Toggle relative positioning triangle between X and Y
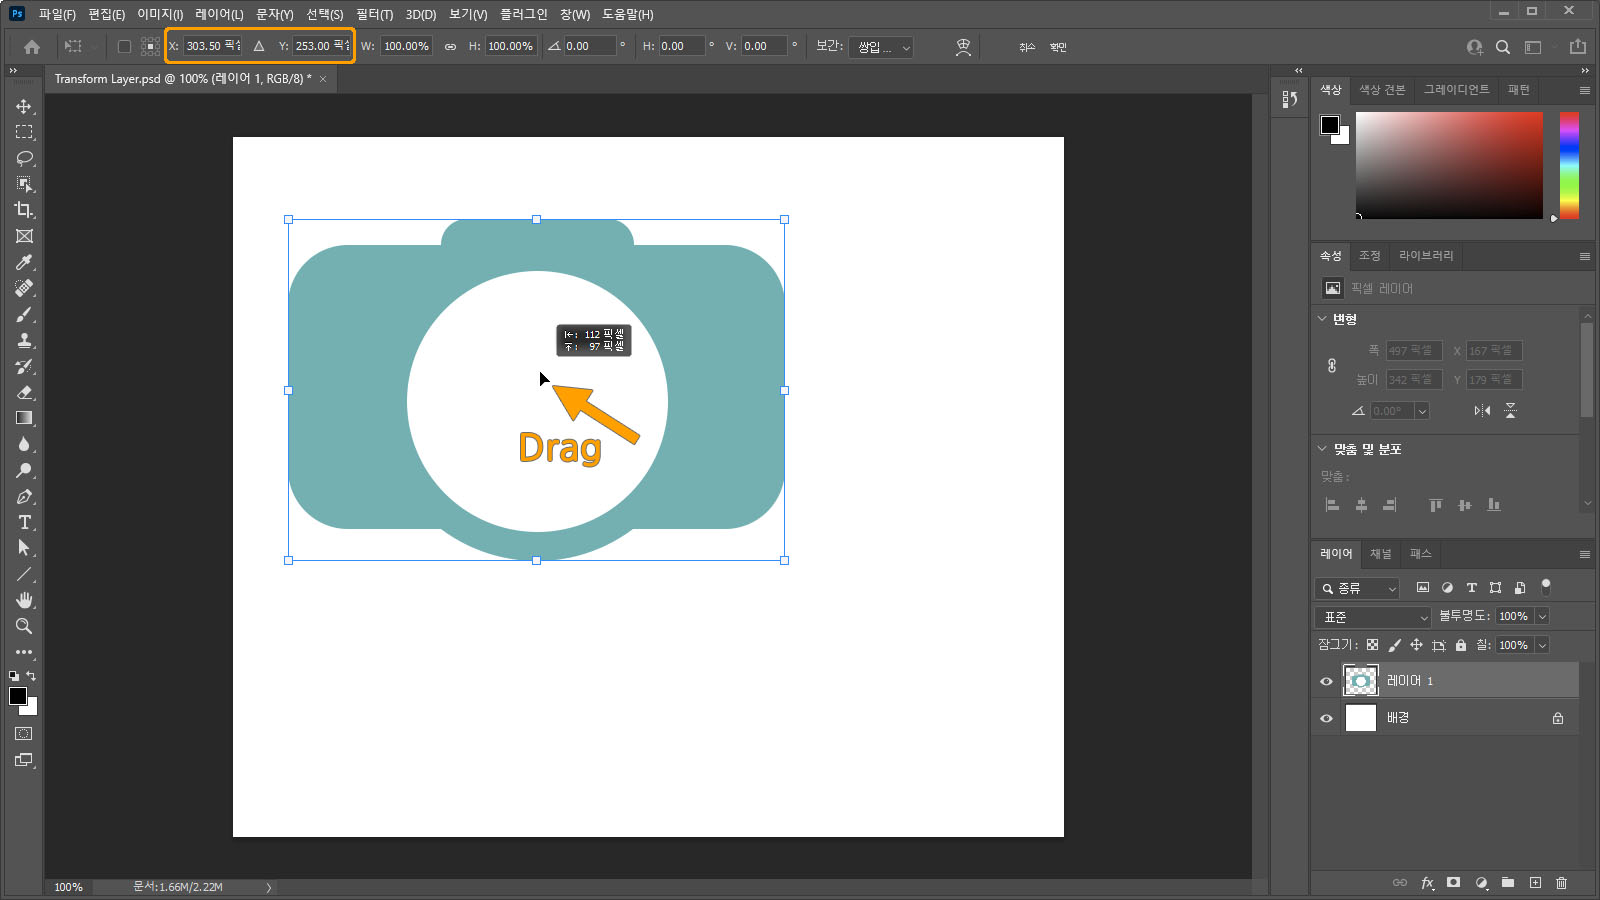1600x900 pixels. [259, 46]
